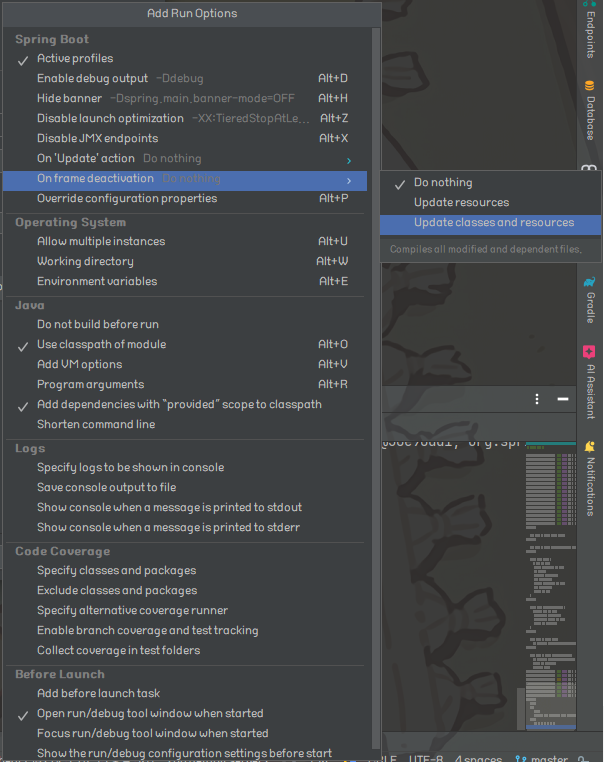Choose Show the run/debug configuration settings before start
The image size is (604, 762).
click(185, 753)
